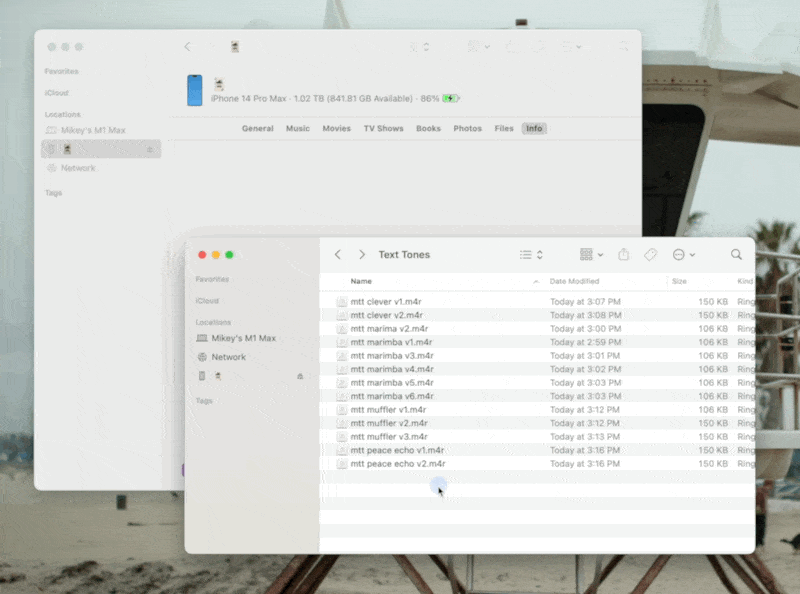
Task: Sort files by the Size column header
Action: (679, 281)
